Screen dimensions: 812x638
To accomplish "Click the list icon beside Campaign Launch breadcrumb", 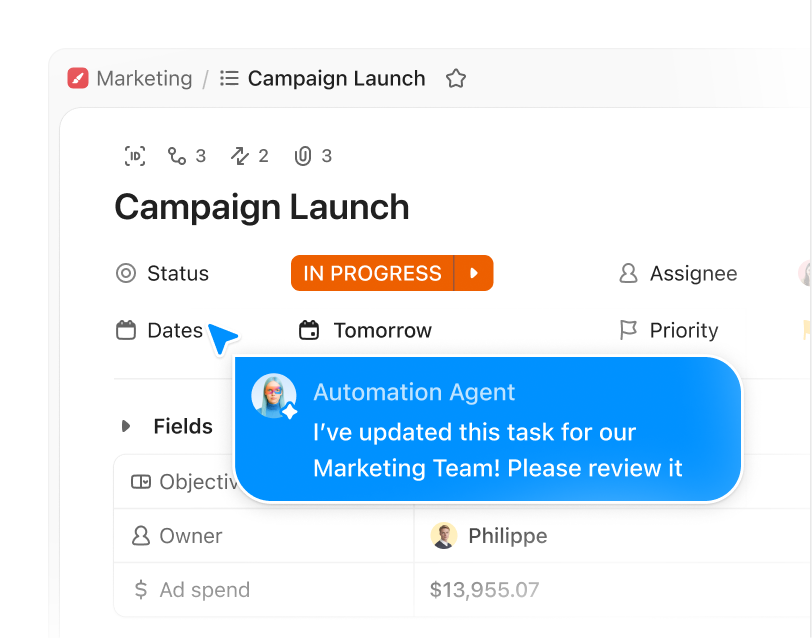I will (x=228, y=78).
